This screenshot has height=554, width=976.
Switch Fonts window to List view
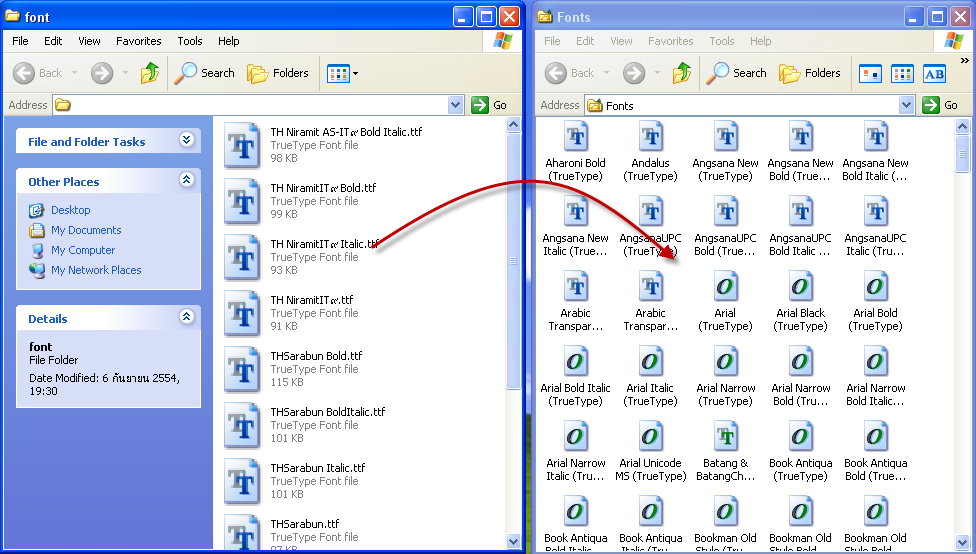tap(902, 74)
